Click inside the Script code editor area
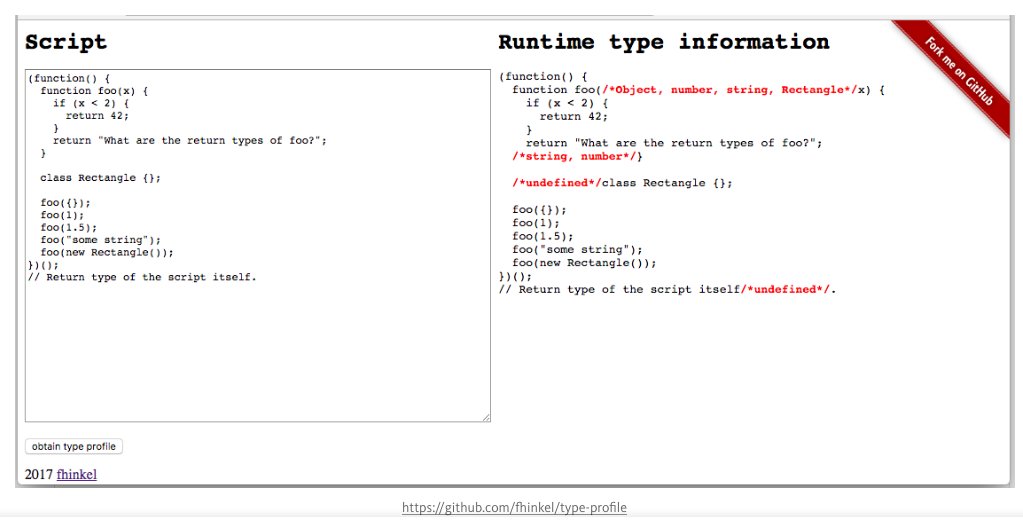The height and width of the screenshot is (521, 1023). point(258,245)
